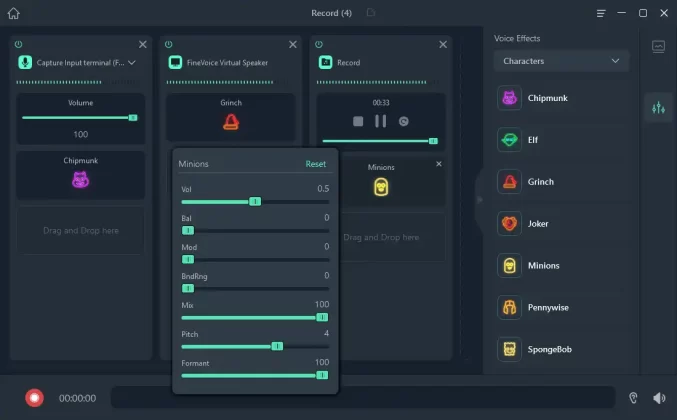Click the Record module icon
Viewport: 677px width, 420px height.
point(326,63)
